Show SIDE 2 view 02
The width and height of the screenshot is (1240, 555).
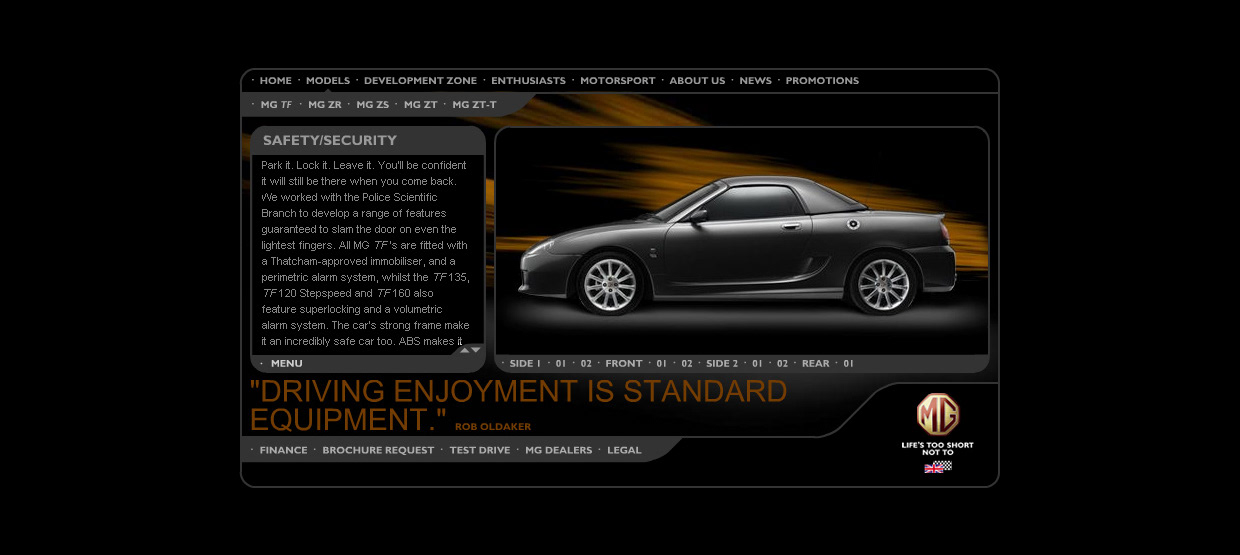tap(783, 364)
